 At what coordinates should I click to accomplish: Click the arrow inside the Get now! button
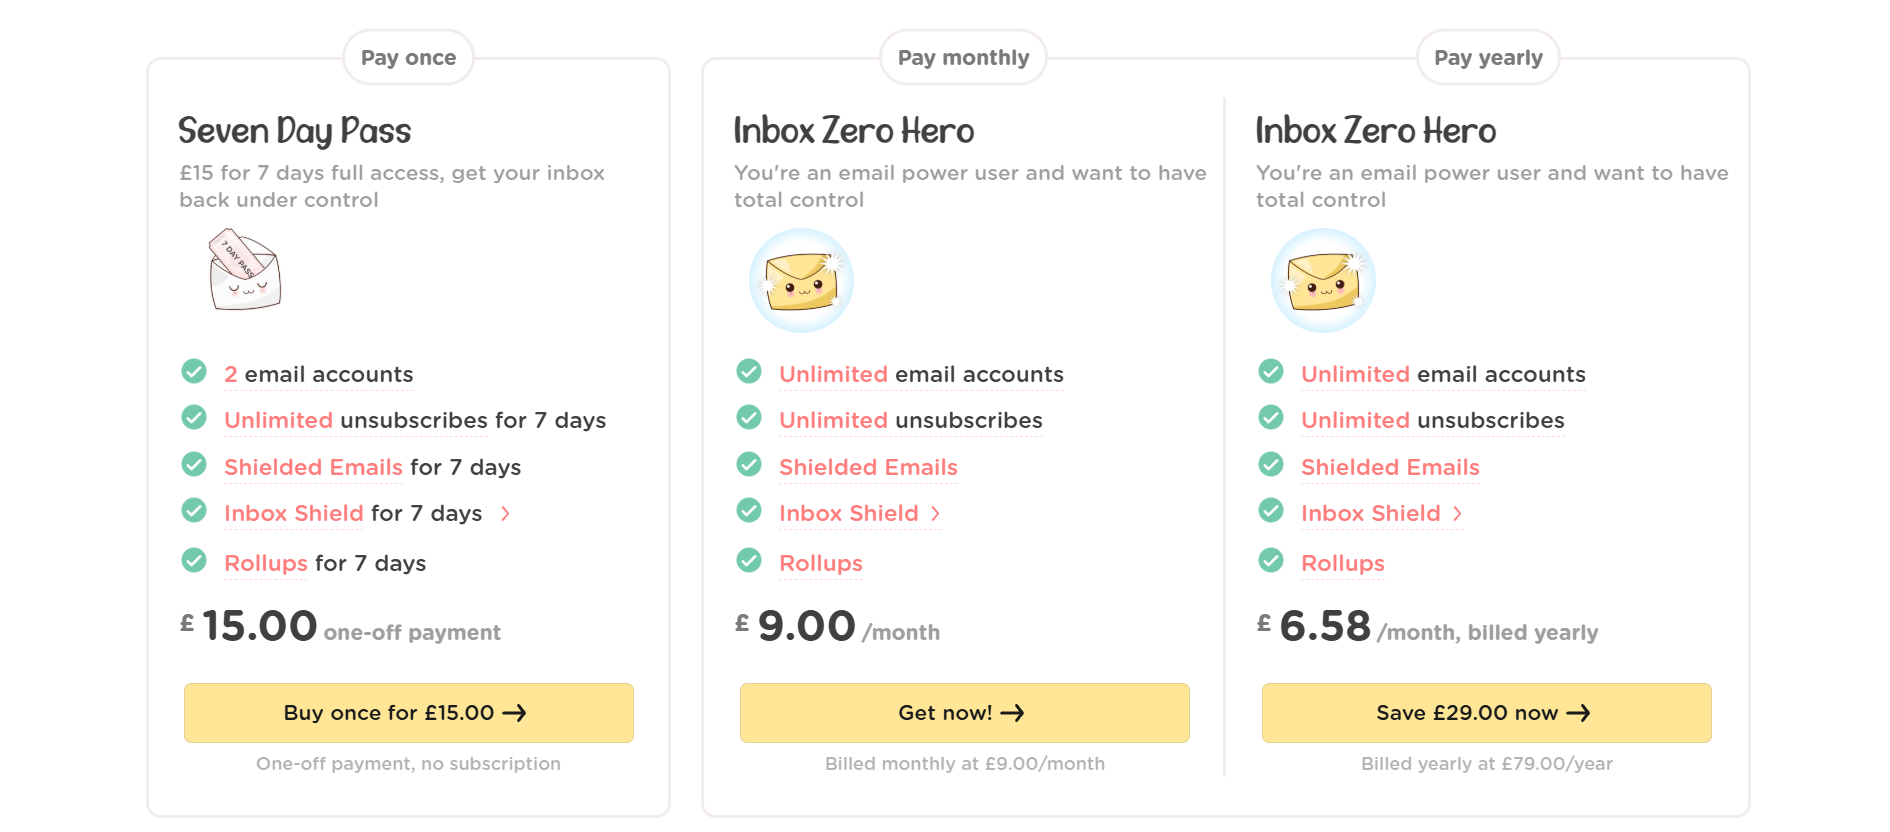(1014, 713)
